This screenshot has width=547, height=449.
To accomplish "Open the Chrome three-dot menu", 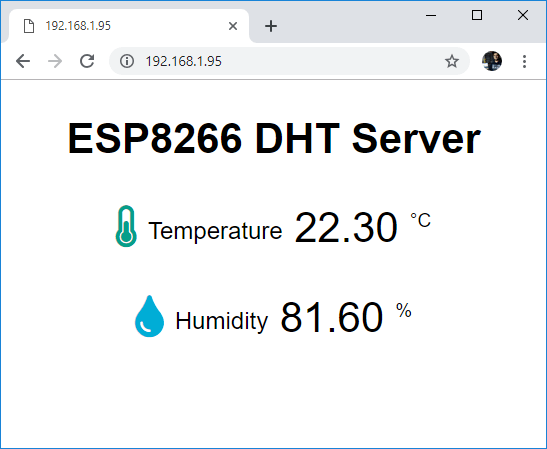I will [524, 61].
